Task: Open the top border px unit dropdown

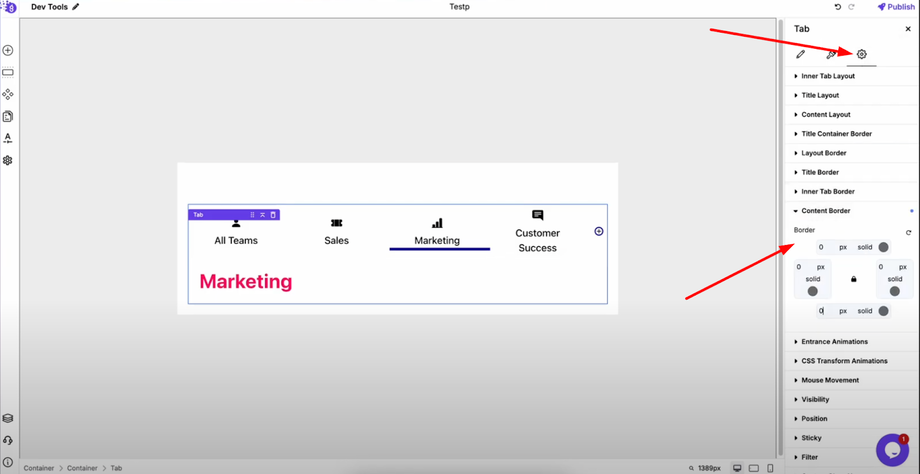Action: 843,247
